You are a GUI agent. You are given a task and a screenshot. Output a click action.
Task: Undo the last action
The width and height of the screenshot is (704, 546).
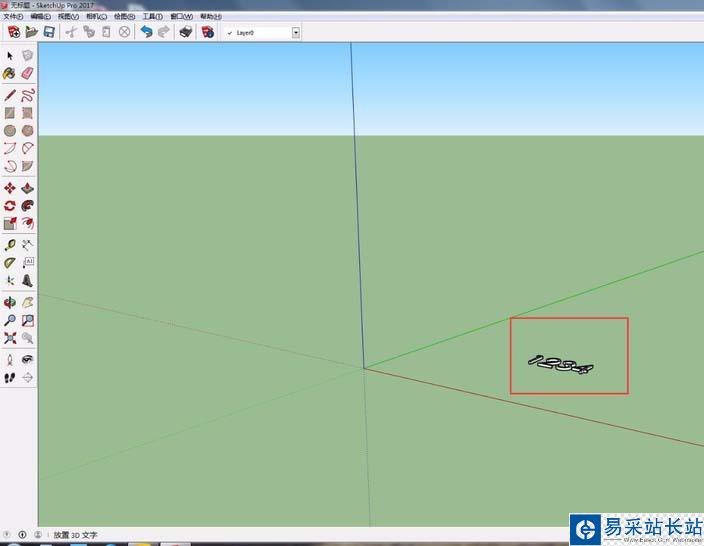146,32
